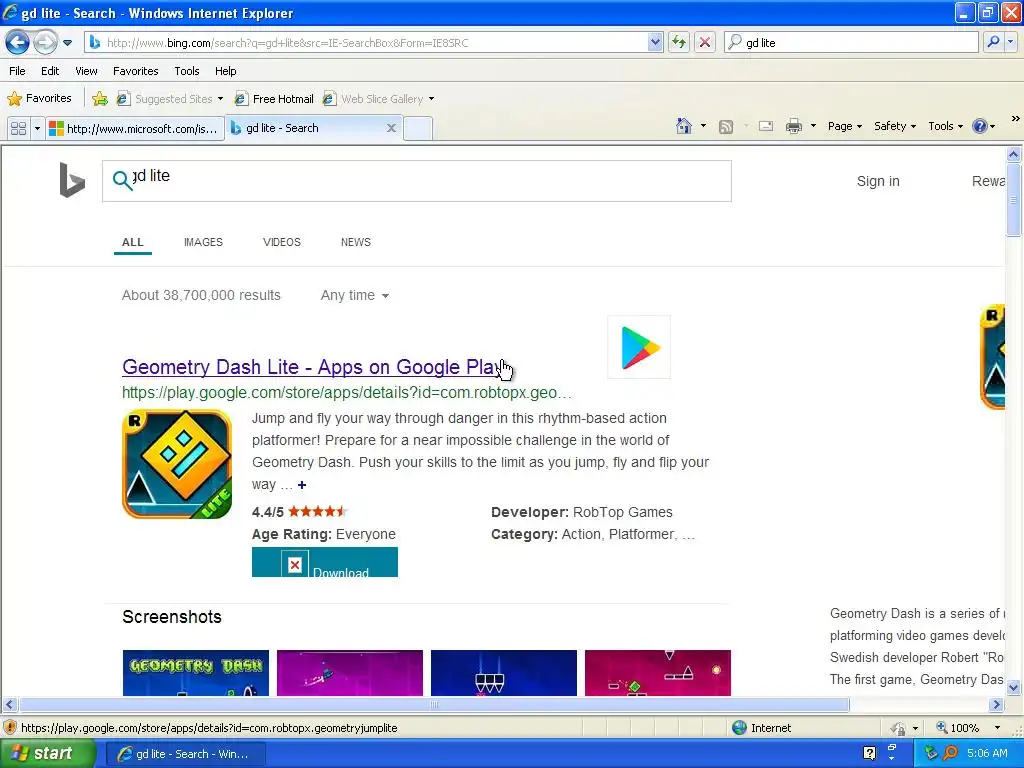Image resolution: width=1024 pixels, height=768 pixels.
Task: Click the Refresh button beside address bar
Action: (x=679, y=42)
